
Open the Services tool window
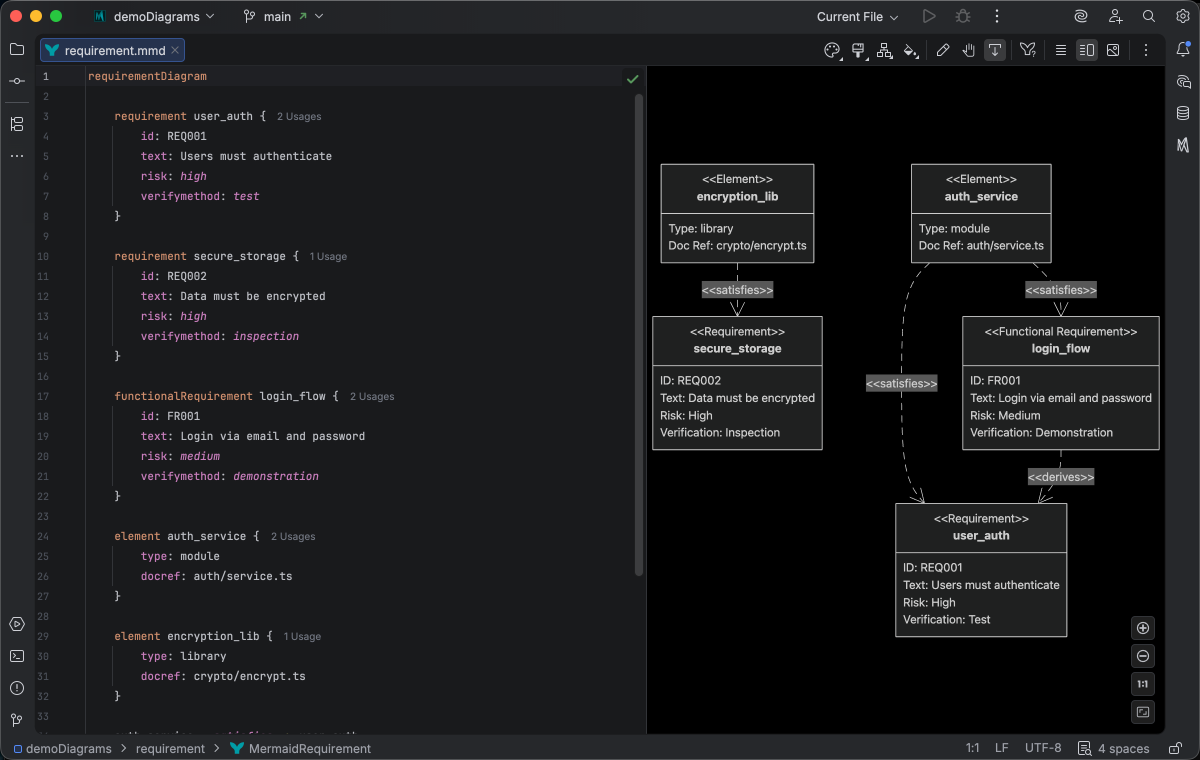coord(17,624)
